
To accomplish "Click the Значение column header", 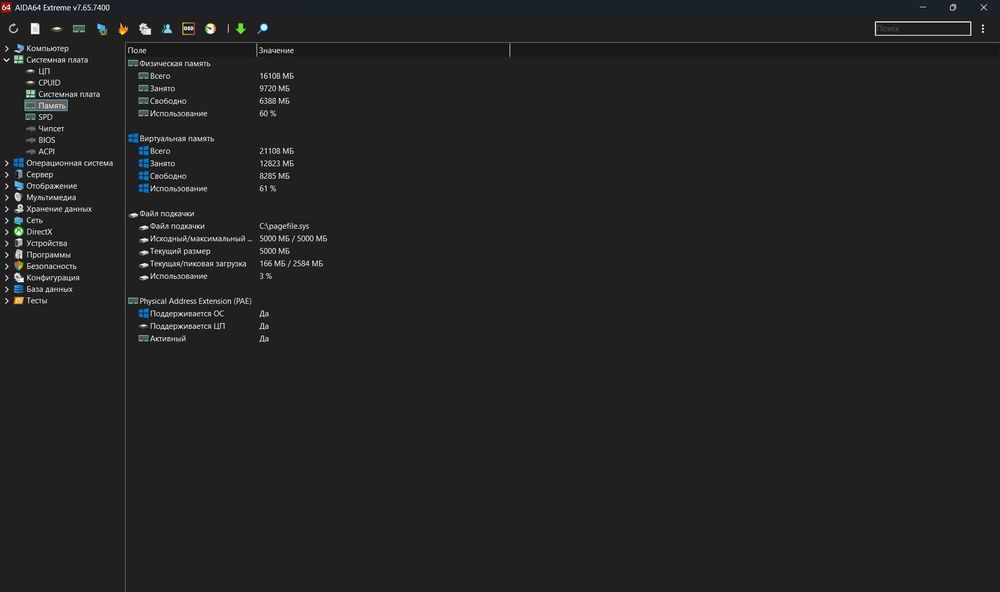I will [x=383, y=50].
